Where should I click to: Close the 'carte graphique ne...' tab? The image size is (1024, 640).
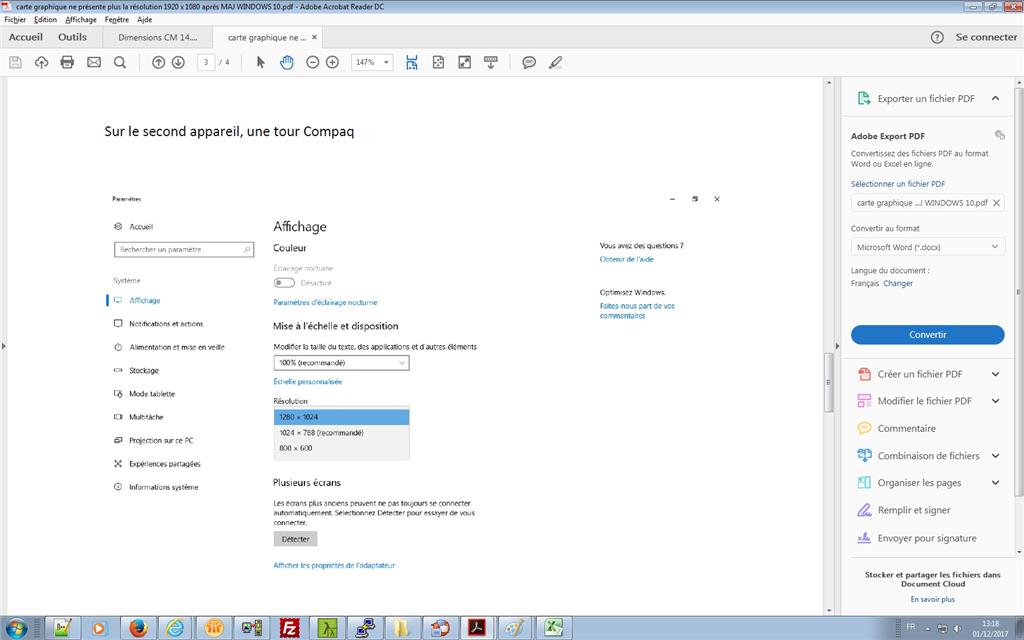click(x=314, y=37)
